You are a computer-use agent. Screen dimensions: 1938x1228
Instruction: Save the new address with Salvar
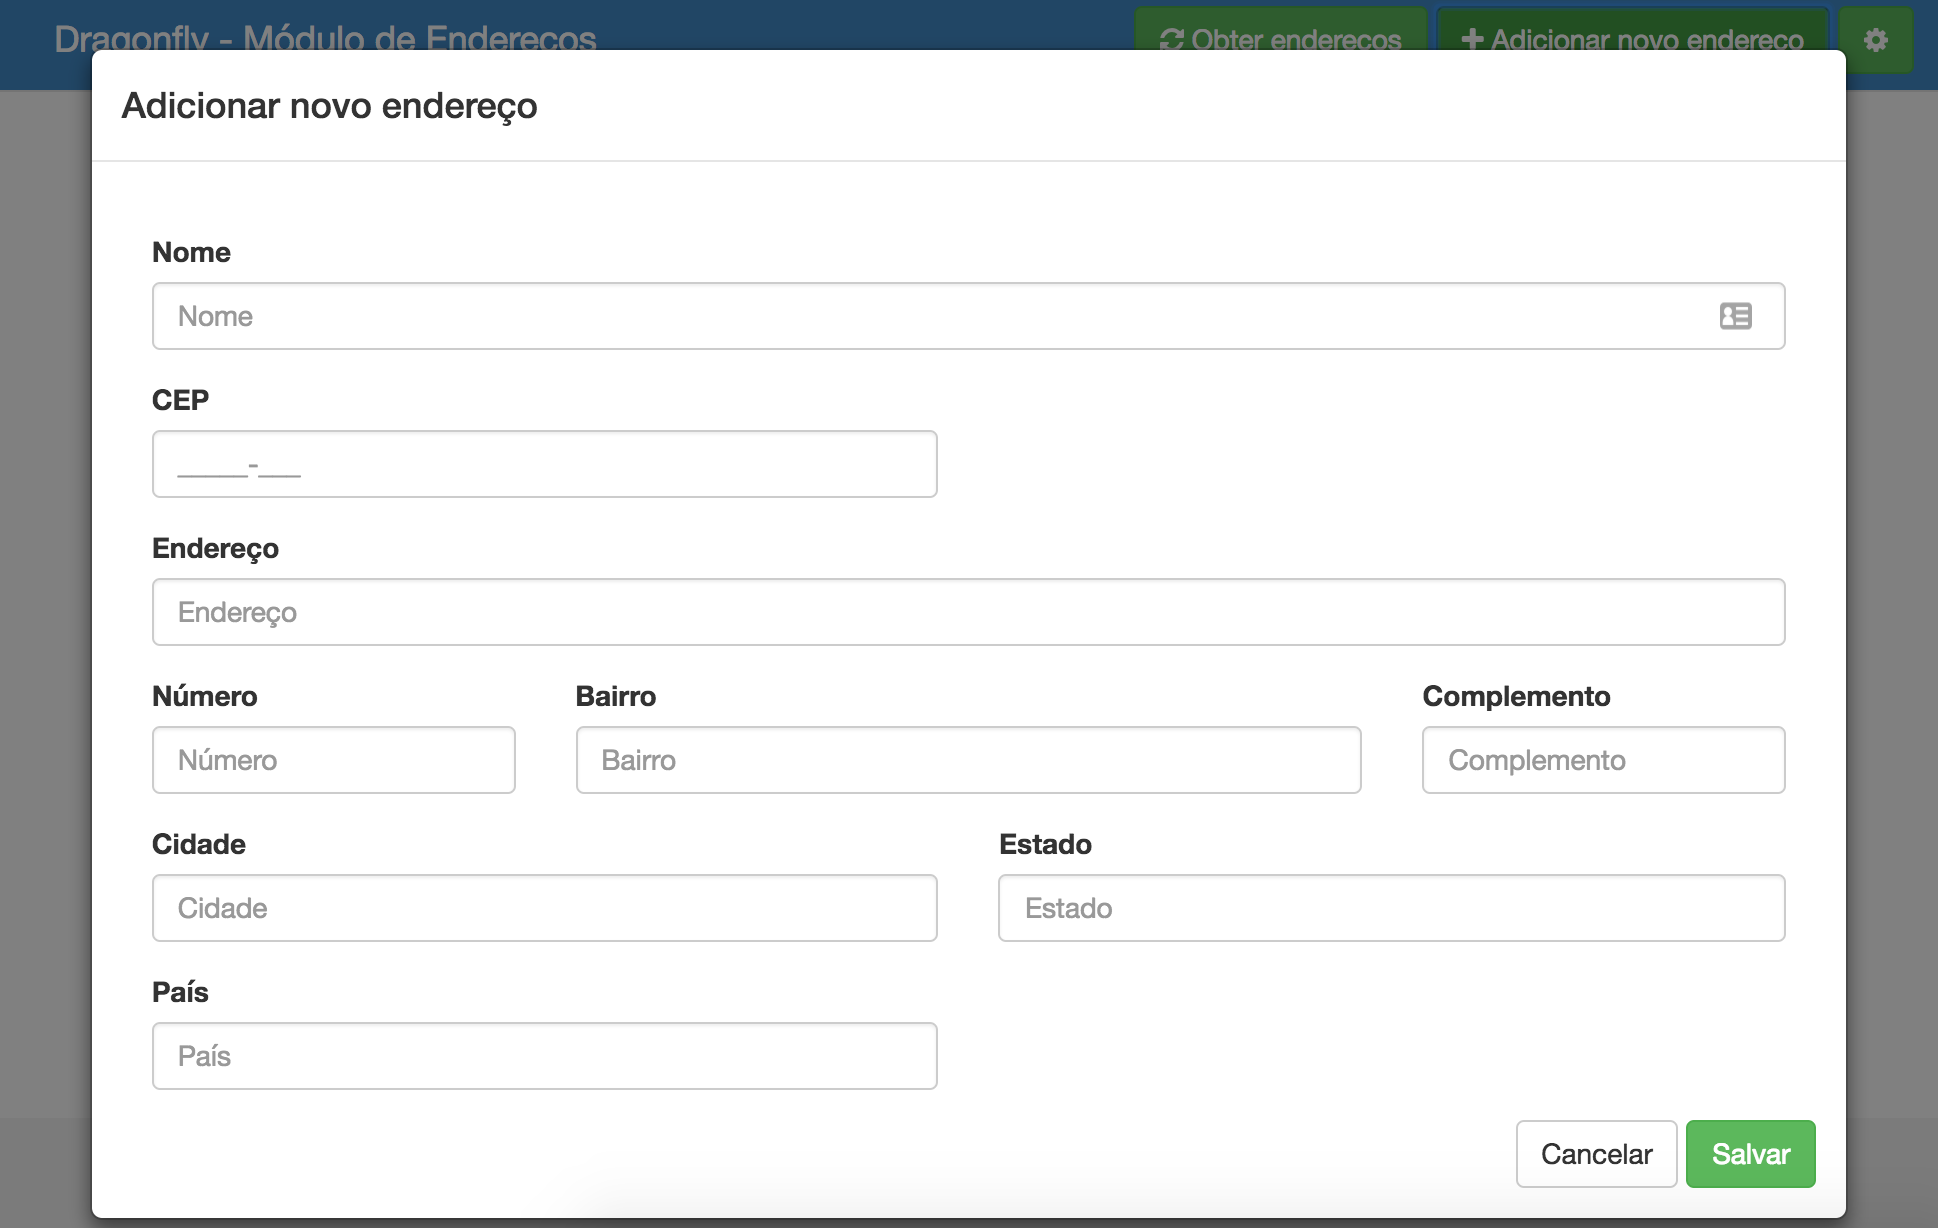coord(1751,1154)
